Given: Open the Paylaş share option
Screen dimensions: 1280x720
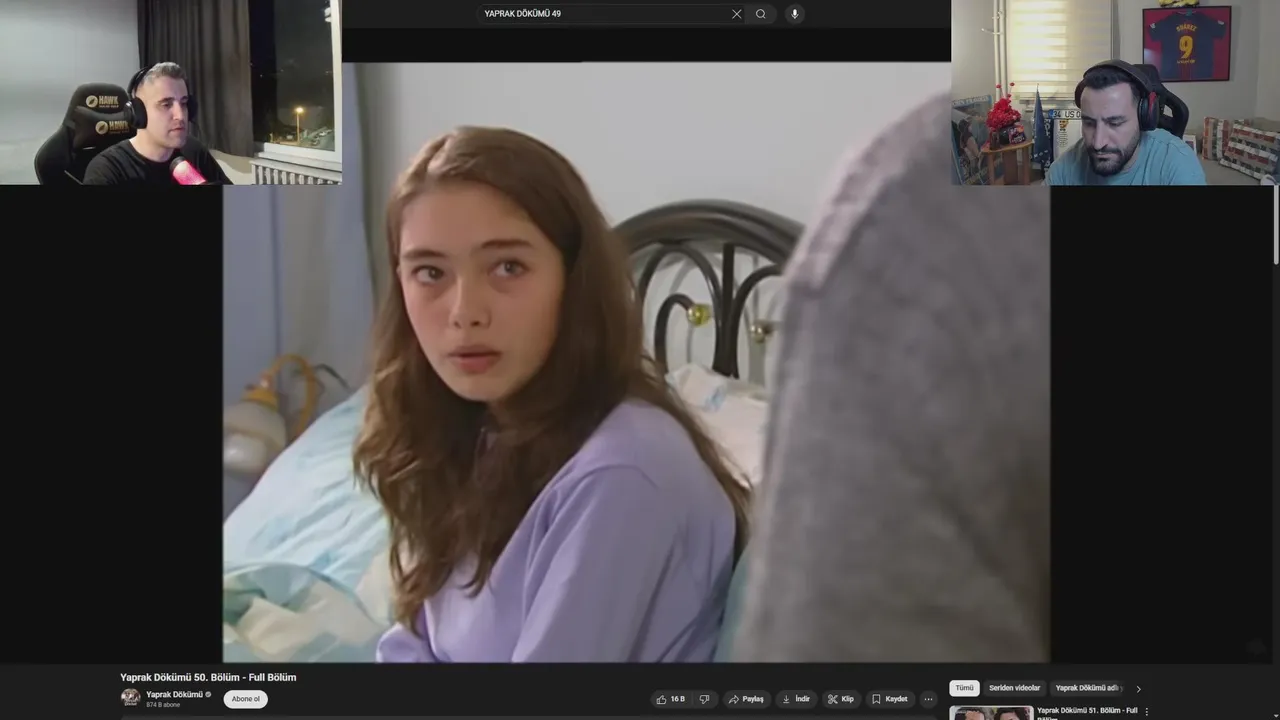Looking at the screenshot, I should (x=746, y=699).
